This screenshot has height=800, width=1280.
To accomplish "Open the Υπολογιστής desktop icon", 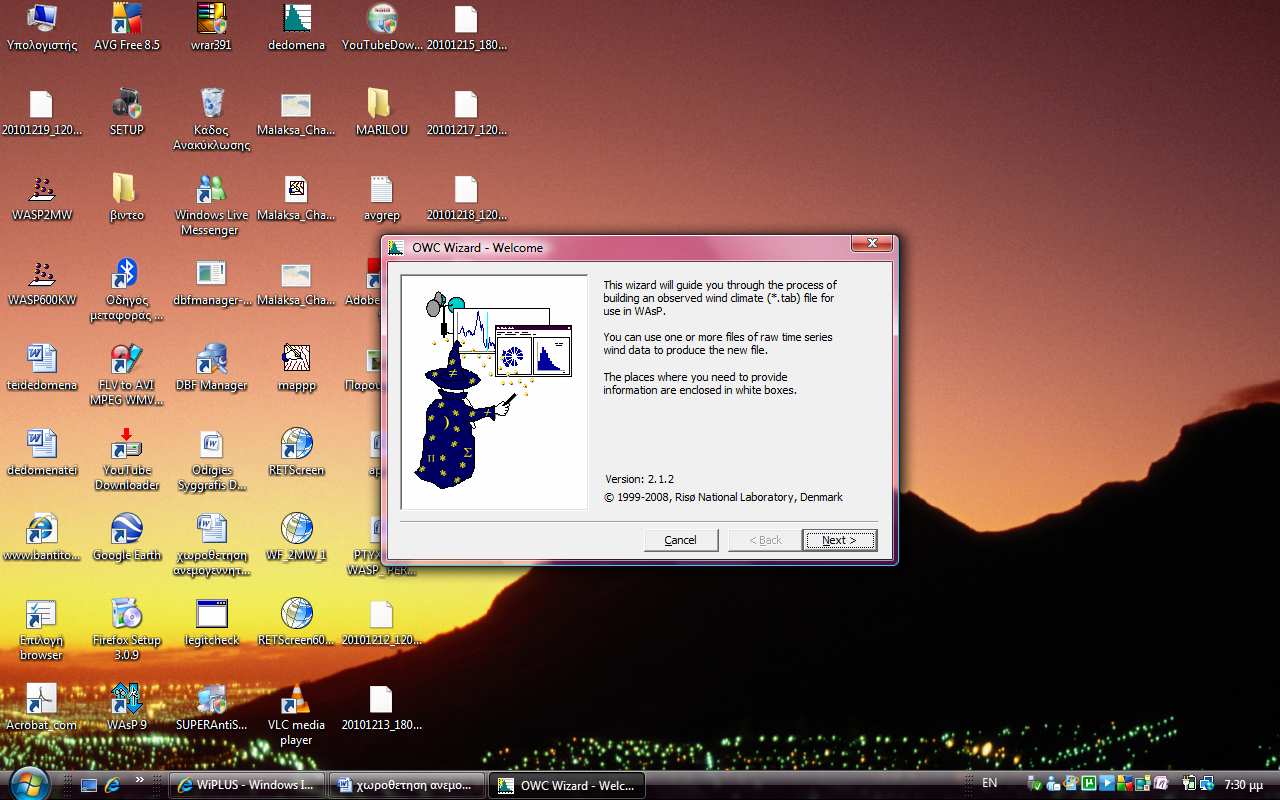I will [42, 28].
